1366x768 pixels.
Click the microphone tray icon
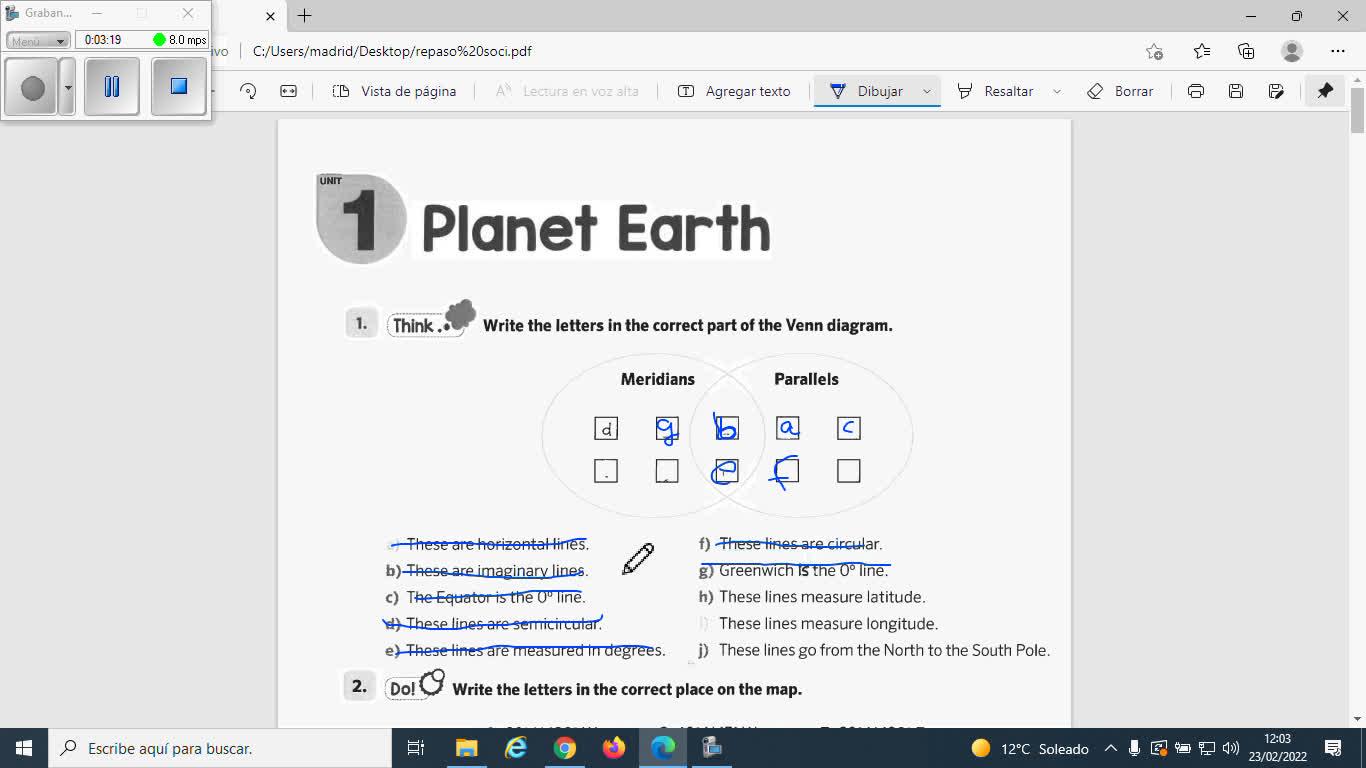[1135, 748]
